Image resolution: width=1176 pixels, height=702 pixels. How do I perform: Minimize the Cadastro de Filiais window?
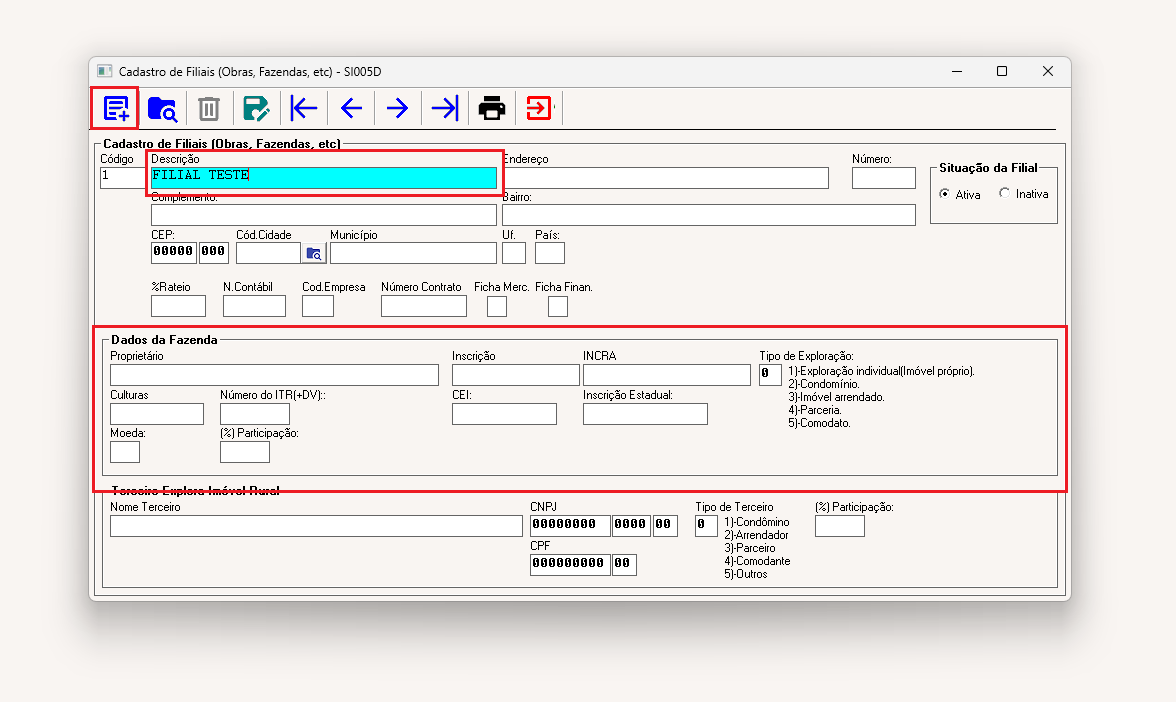[957, 71]
